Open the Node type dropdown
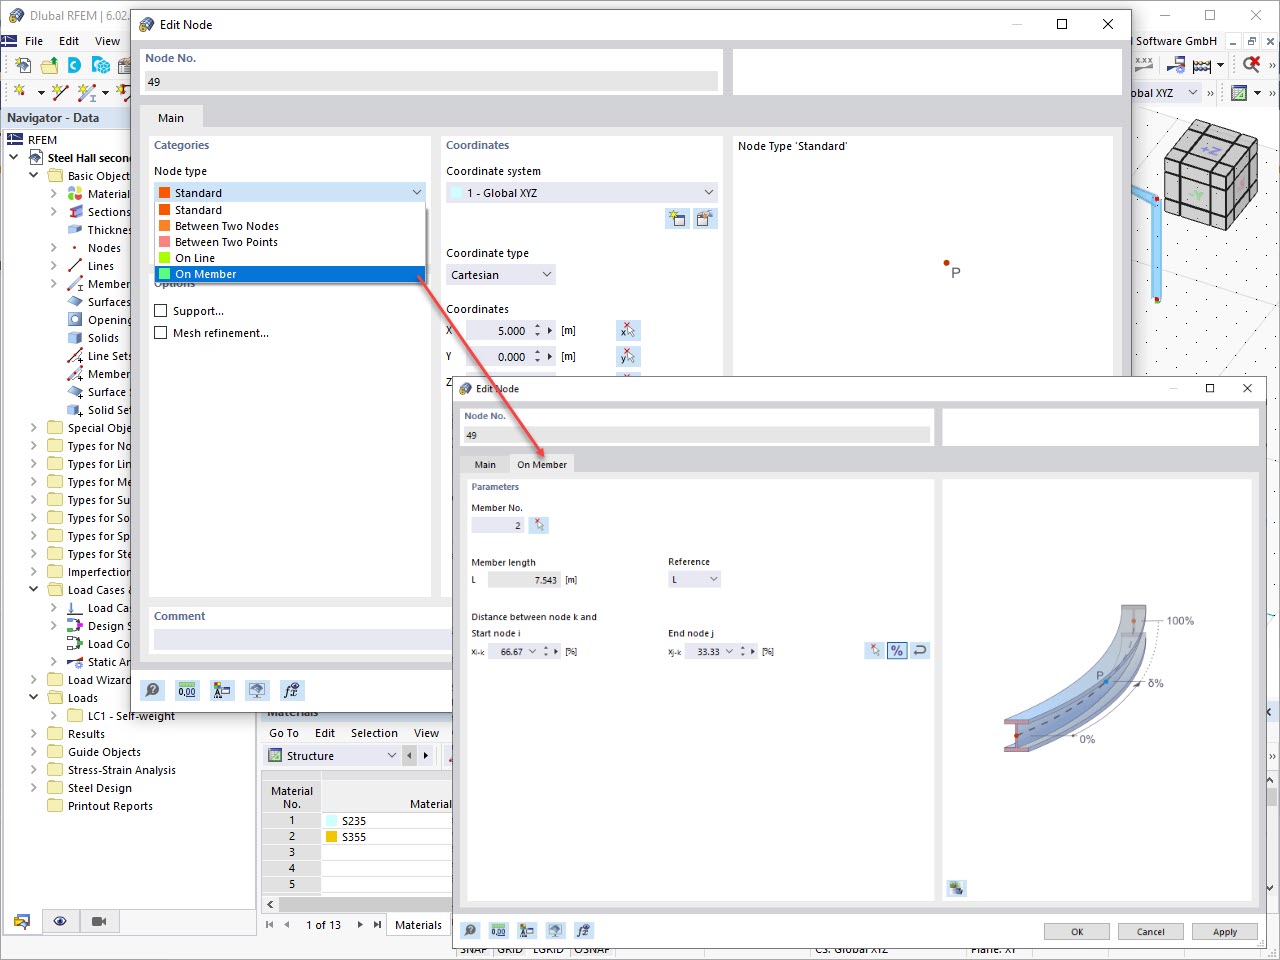 [x=416, y=192]
